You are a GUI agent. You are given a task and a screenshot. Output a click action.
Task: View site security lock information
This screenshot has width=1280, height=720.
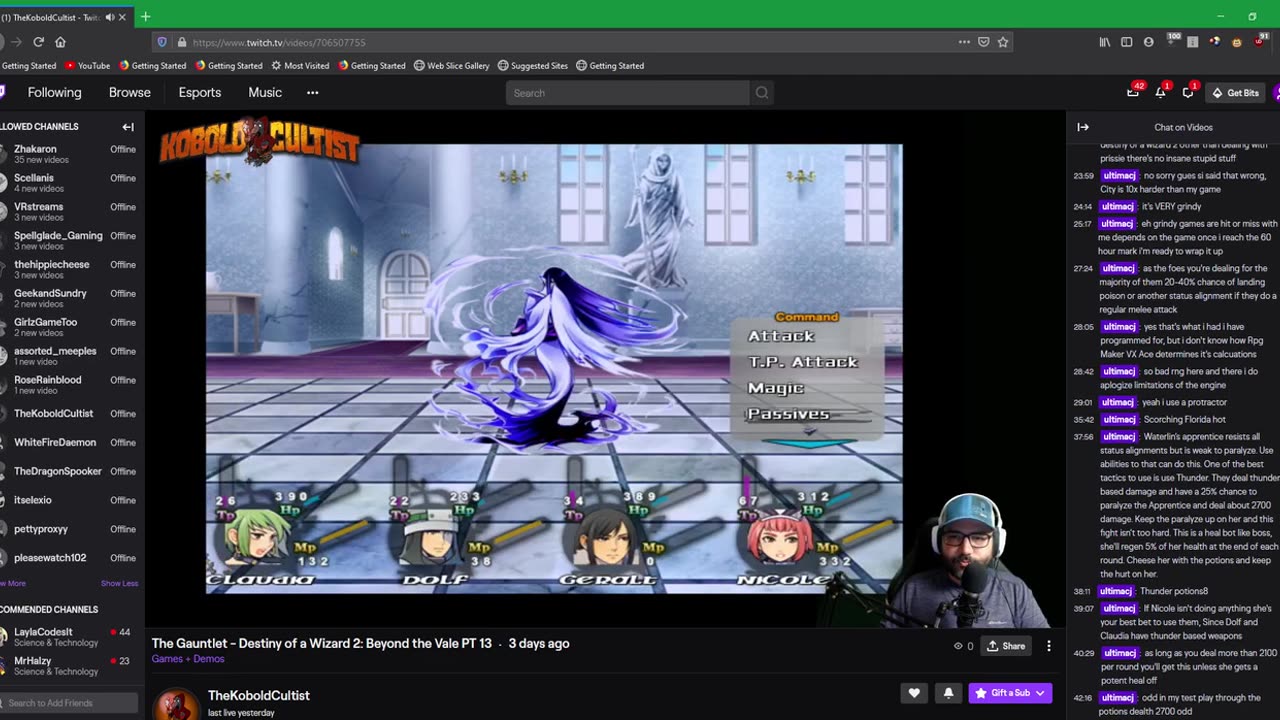click(181, 42)
